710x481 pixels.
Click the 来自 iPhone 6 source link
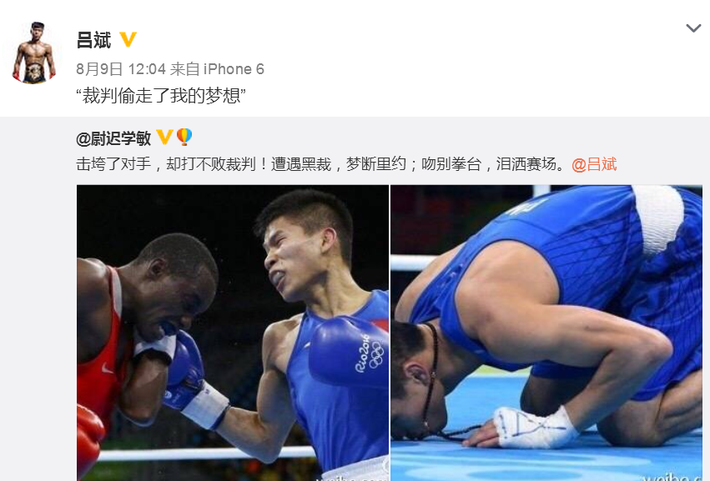point(217,69)
